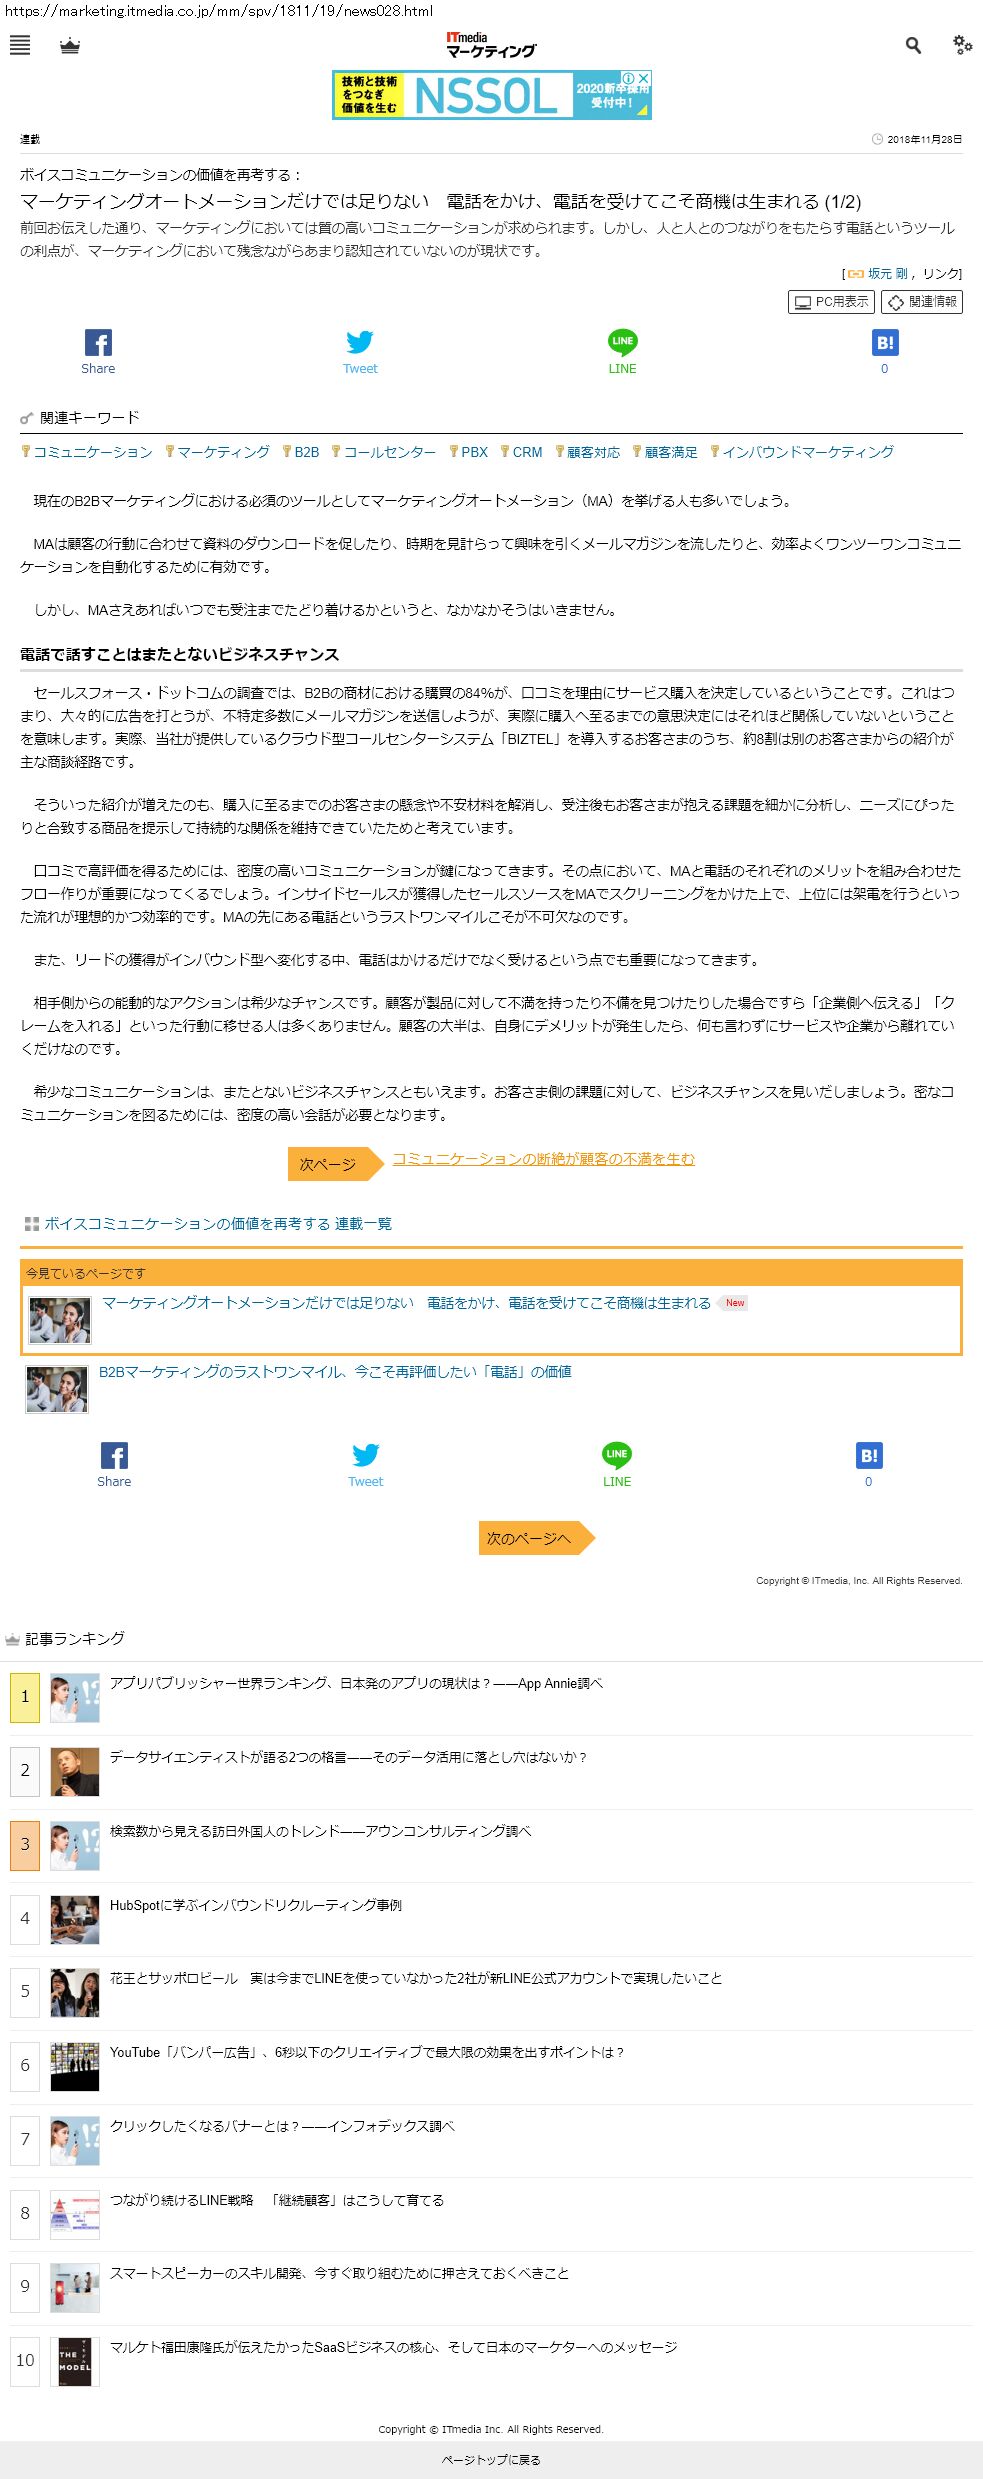This screenshot has height=2479, width=983.
Task: Open the コールセンター keyword tag
Action: (384, 452)
